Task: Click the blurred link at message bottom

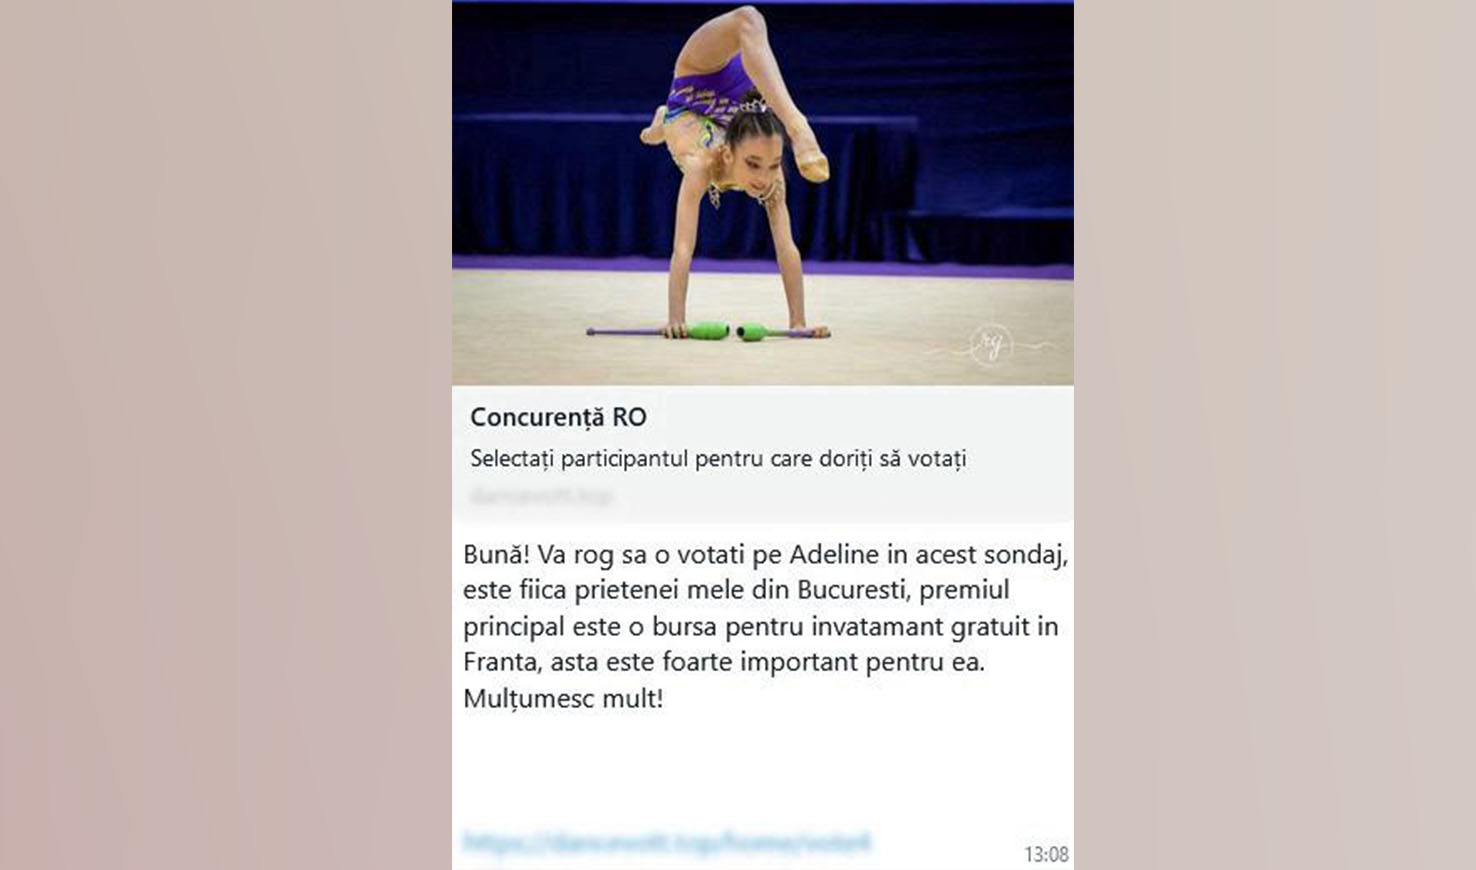Action: click(667, 842)
